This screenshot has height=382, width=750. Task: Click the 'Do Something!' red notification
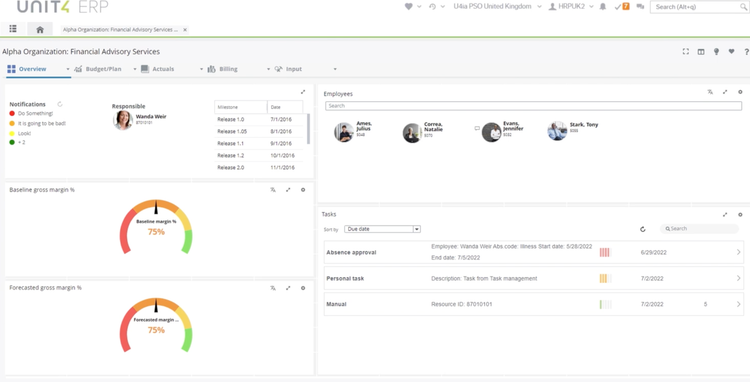(32, 113)
